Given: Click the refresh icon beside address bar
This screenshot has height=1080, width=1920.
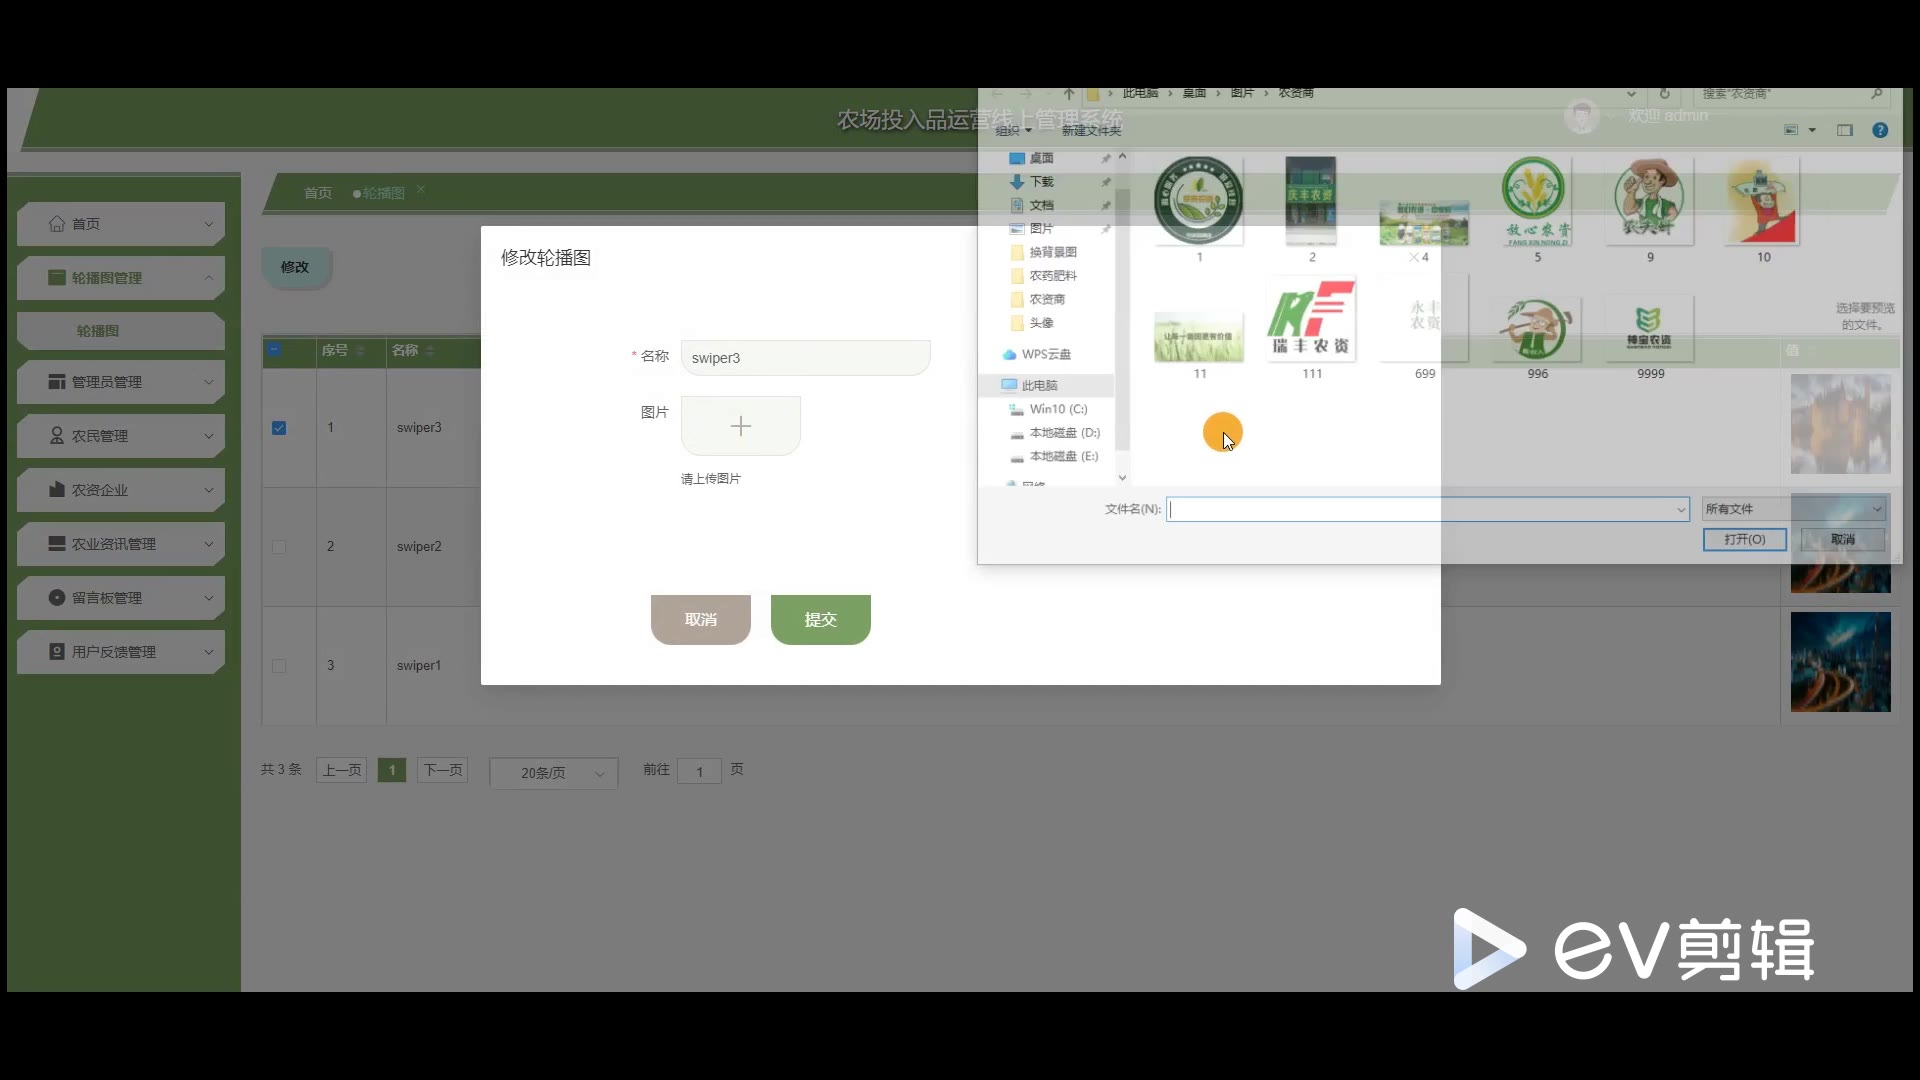Looking at the screenshot, I should [1665, 94].
